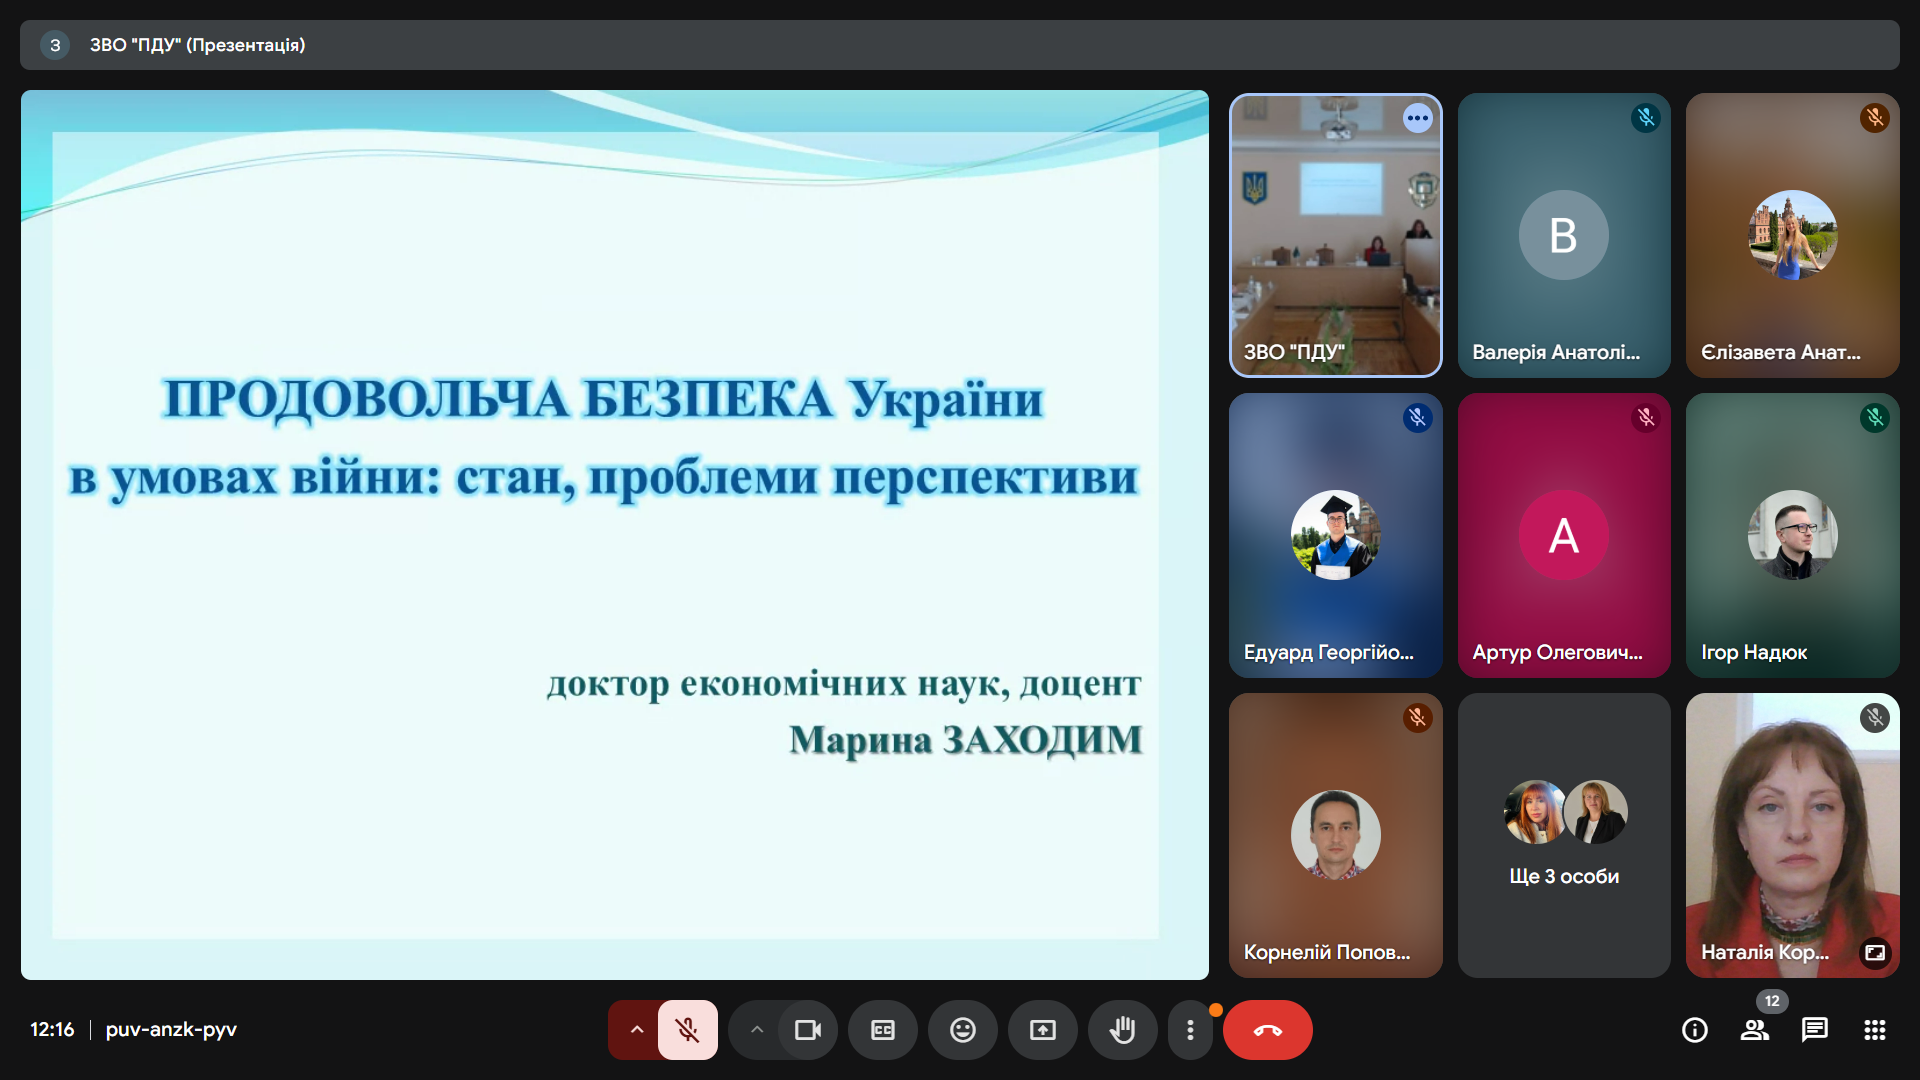This screenshot has height=1080, width=1920.
Task: Select the Ігор Надюк participant tile
Action: pyautogui.click(x=1792, y=535)
